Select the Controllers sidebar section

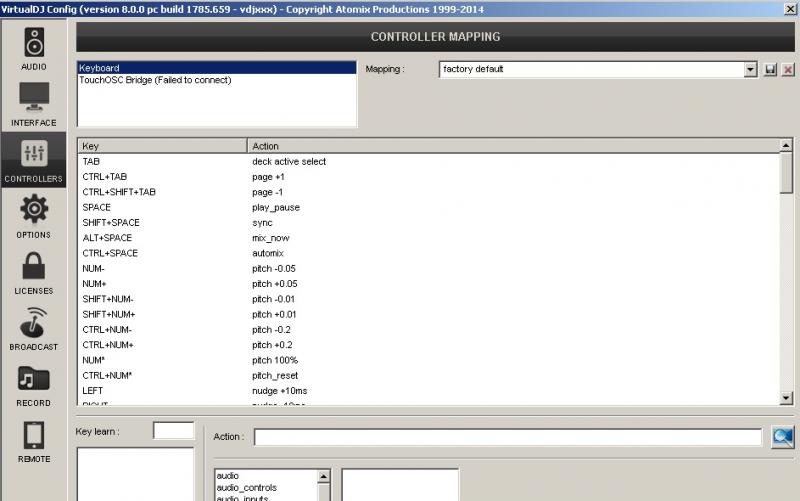pos(34,160)
